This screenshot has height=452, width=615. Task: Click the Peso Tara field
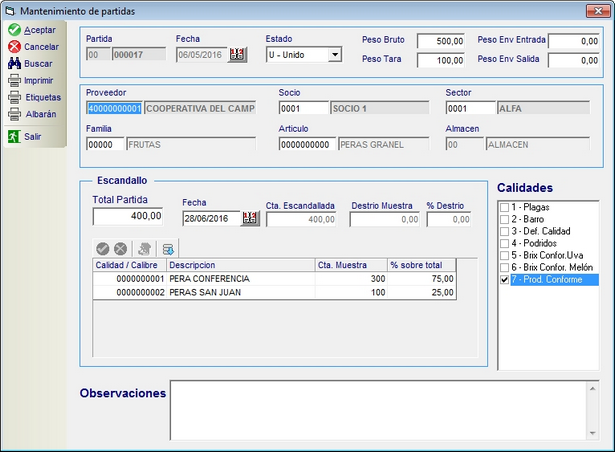click(x=441, y=60)
